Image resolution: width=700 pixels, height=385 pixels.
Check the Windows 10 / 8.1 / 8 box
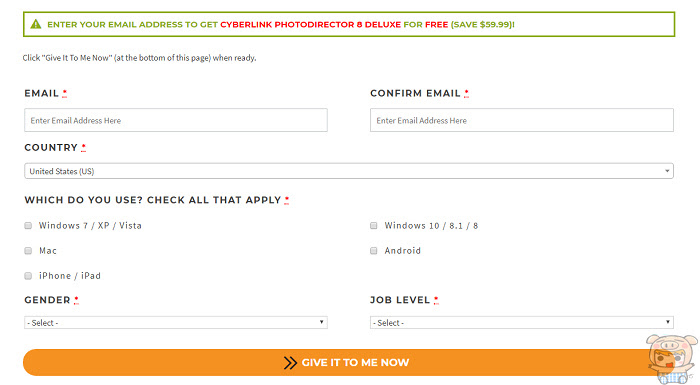[374, 226]
